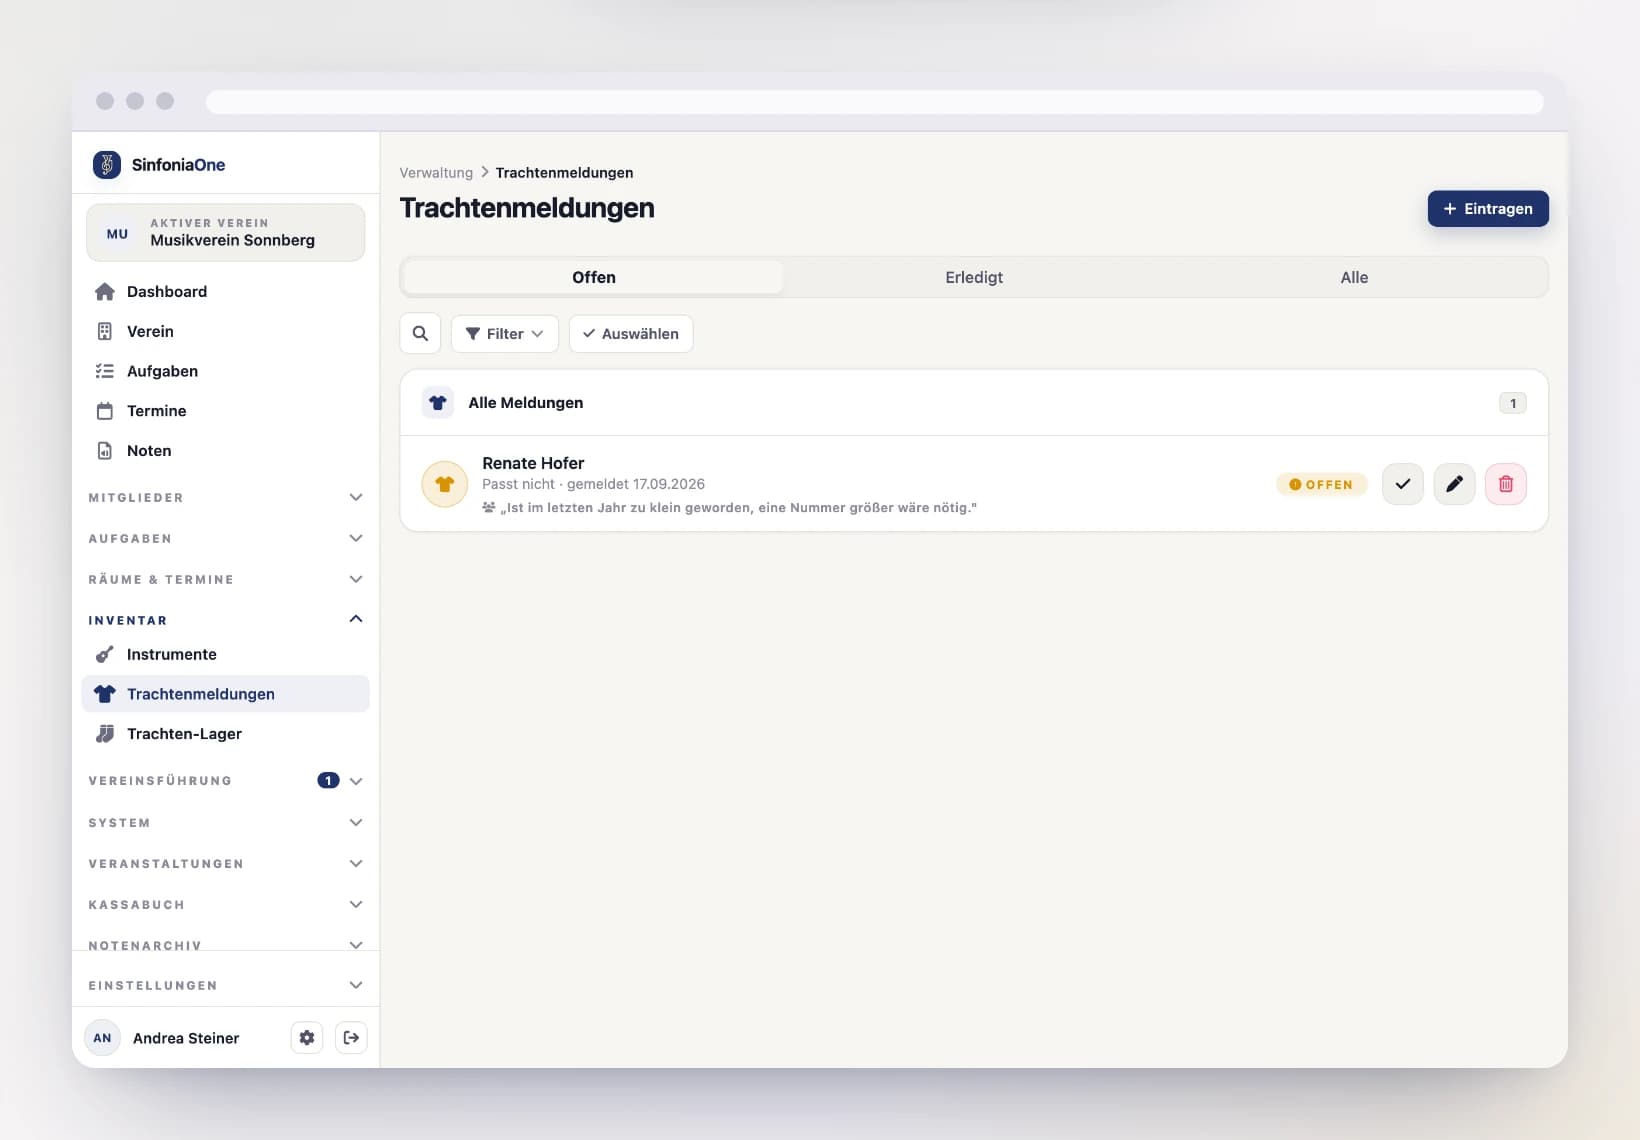Click the Andrea Steiner user name
Image resolution: width=1640 pixels, height=1140 pixels.
click(186, 1038)
